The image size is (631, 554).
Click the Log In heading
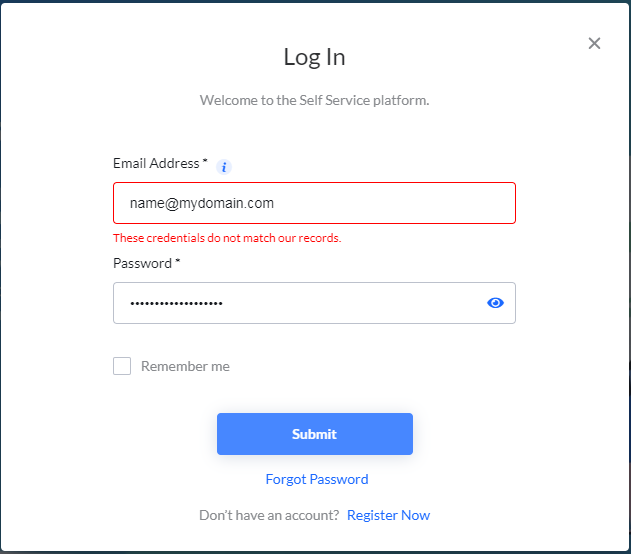pos(314,57)
